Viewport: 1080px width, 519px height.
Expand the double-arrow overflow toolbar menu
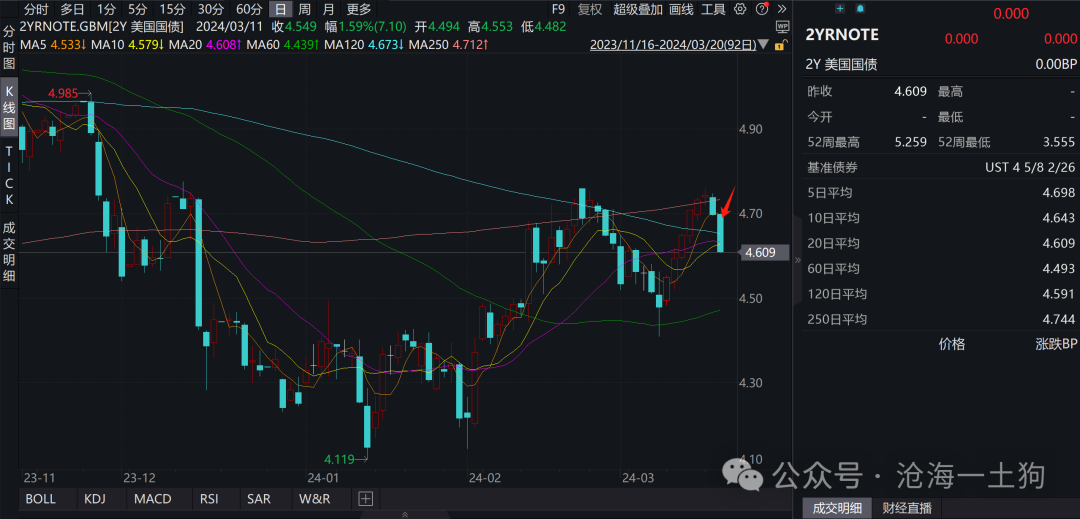[781, 9]
